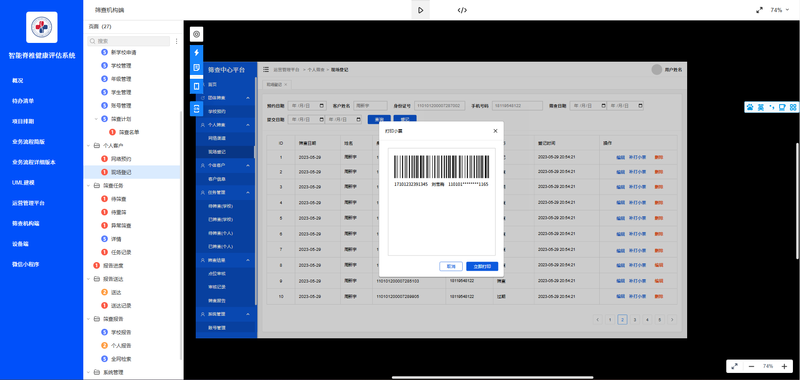The height and width of the screenshot is (380, 800).
Task: Click 立即打印 in the print dialog
Action: click(x=482, y=266)
